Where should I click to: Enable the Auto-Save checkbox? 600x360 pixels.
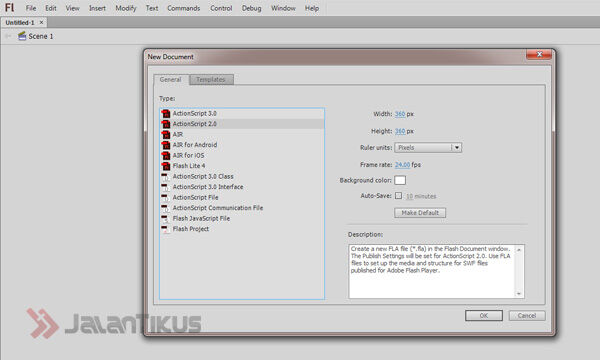click(398, 196)
